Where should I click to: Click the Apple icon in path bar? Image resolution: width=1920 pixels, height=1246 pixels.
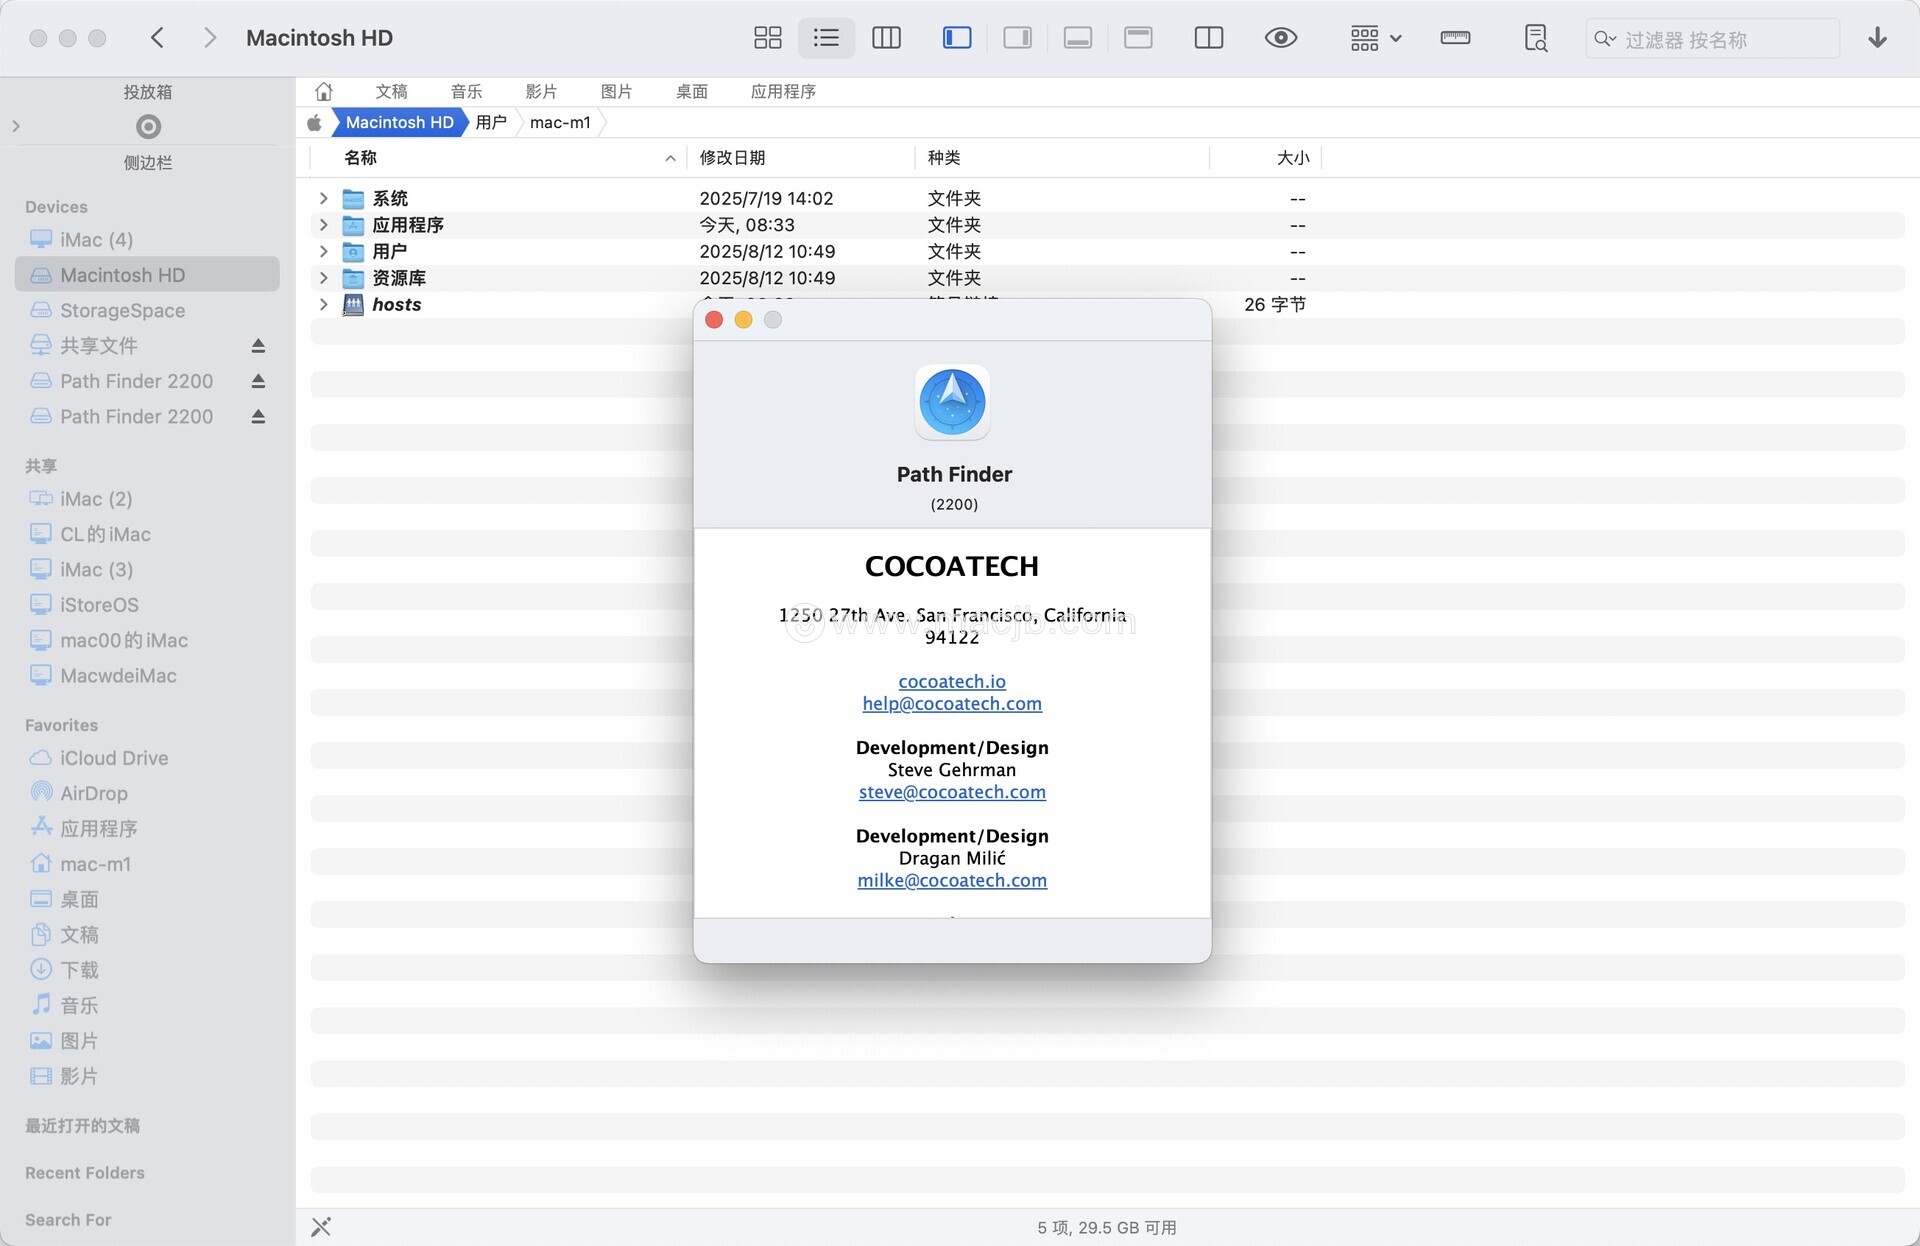coord(314,122)
